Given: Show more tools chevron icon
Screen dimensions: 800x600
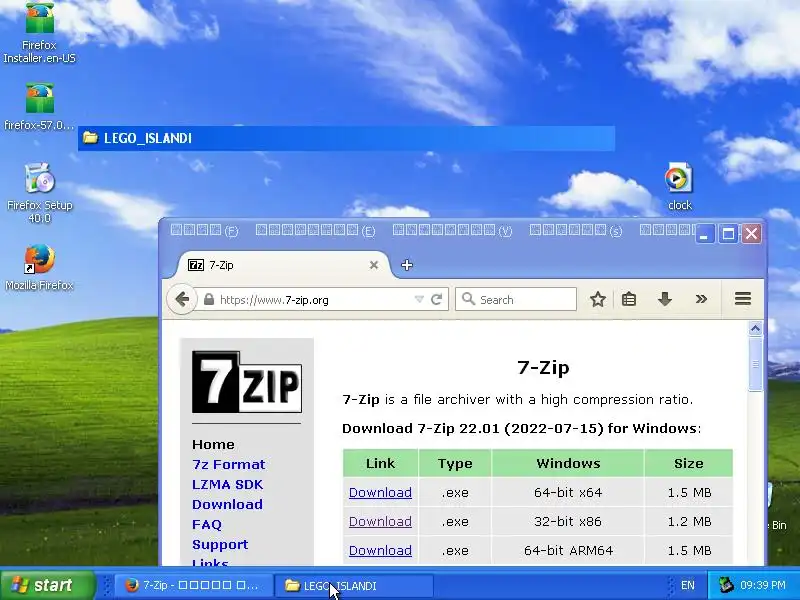Looking at the screenshot, I should (x=701, y=299).
